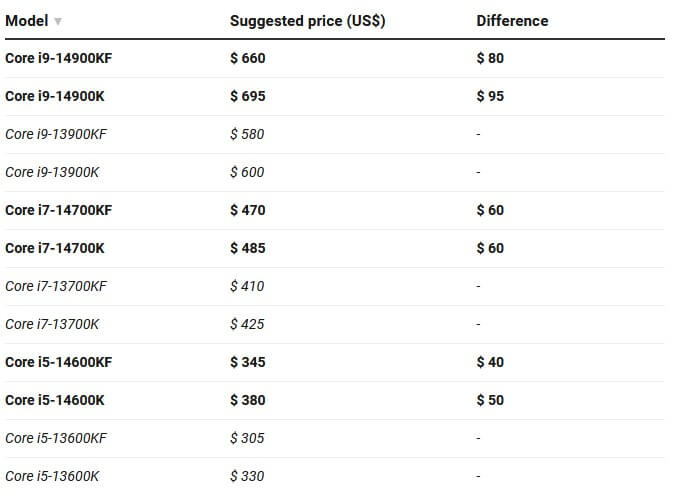
Task: Select the Model column header
Action: click(x=27, y=21)
